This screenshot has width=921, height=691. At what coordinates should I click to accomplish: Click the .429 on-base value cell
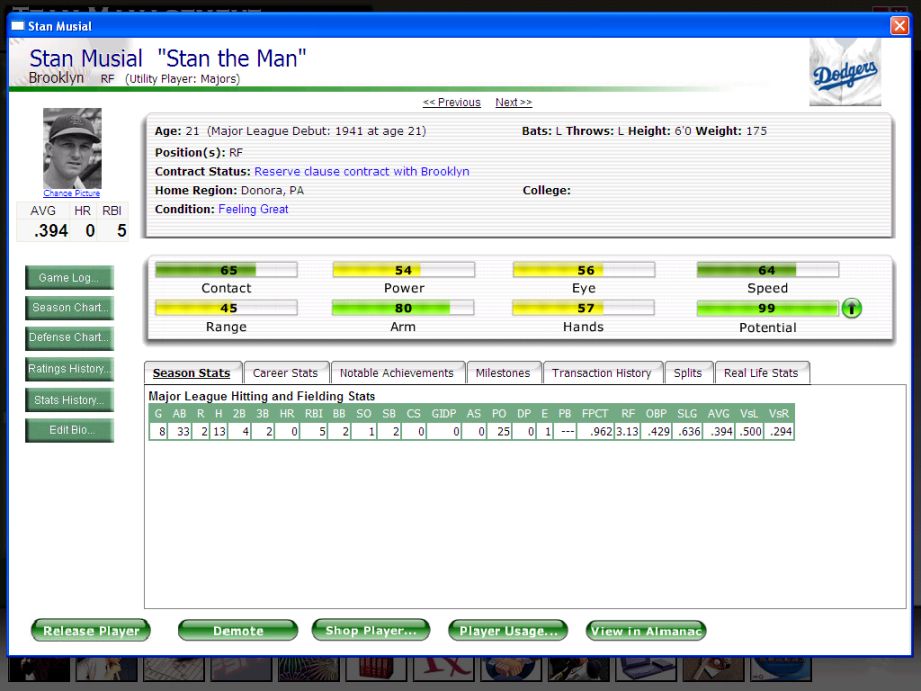click(657, 431)
